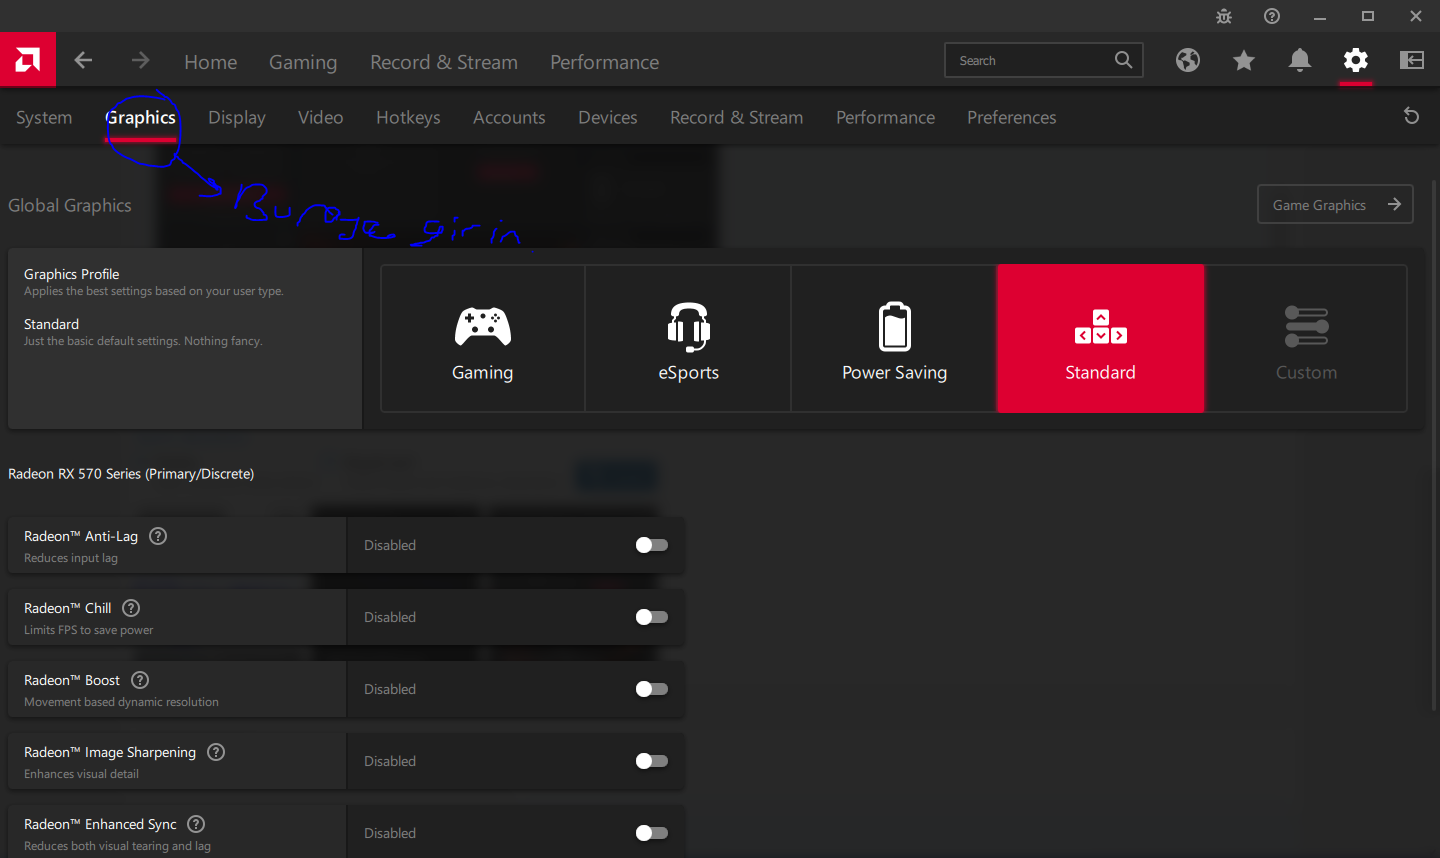Switch to the Accounts settings tab
Image resolution: width=1440 pixels, height=858 pixels.
509,118
